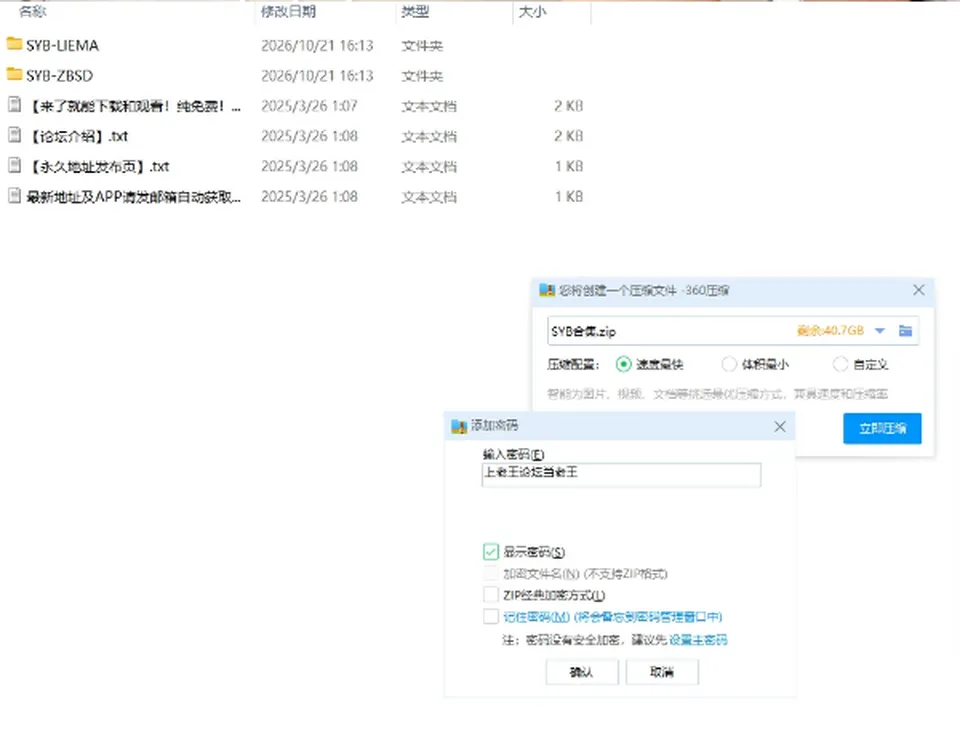Select the SYB-ZBSD folder name
The width and height of the screenshot is (960, 730).
59,75
